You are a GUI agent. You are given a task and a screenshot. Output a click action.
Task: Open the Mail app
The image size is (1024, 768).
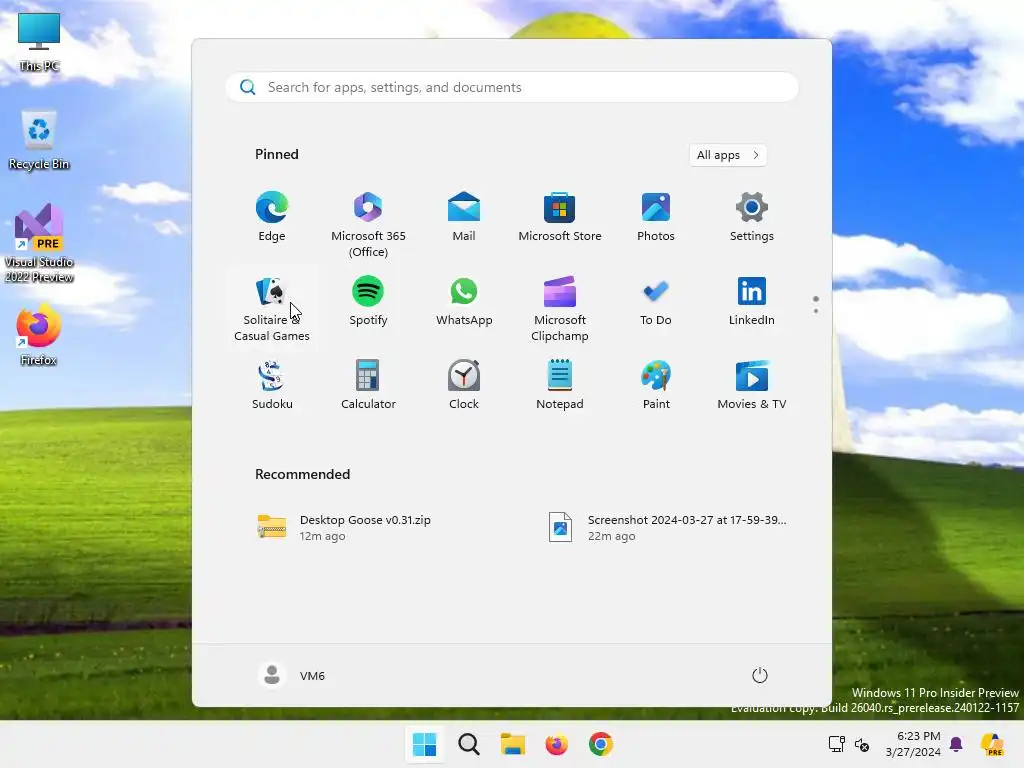point(464,217)
